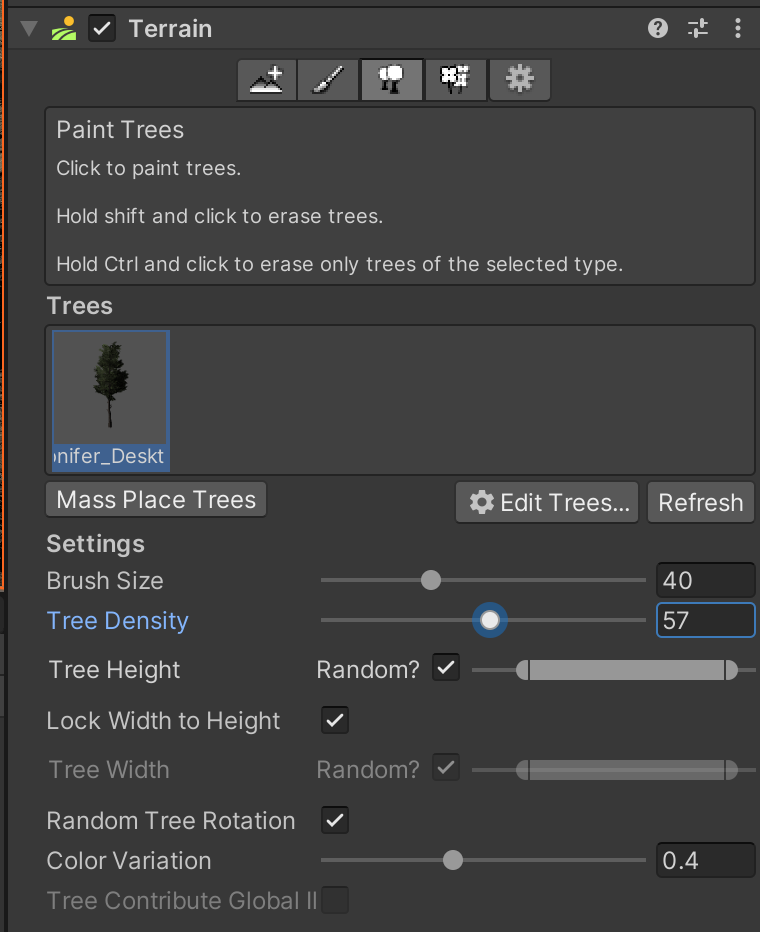Open Terrain component help reference
The image size is (760, 932).
[x=658, y=28]
